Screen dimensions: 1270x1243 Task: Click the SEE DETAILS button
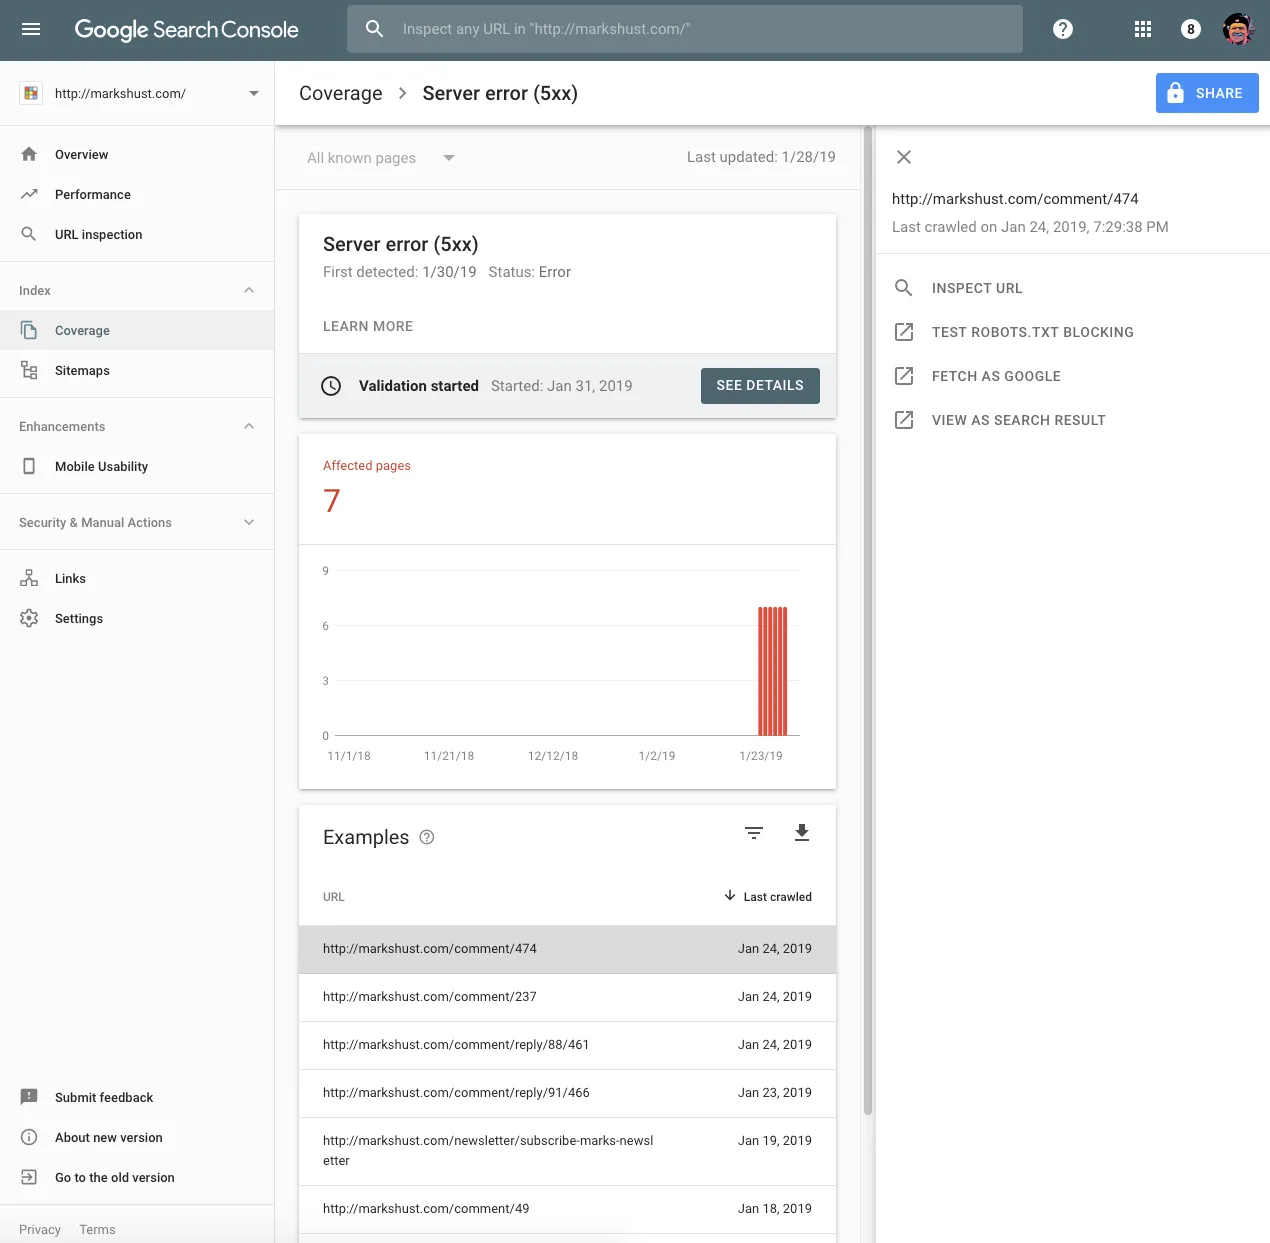click(760, 386)
